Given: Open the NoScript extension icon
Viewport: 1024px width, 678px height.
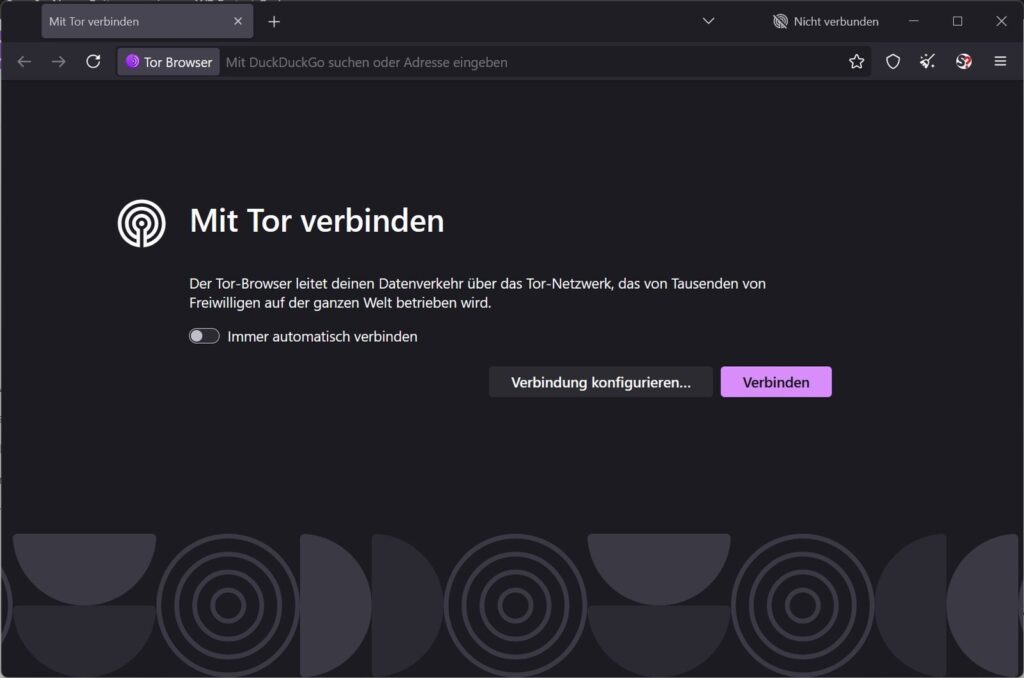Looking at the screenshot, I should click(963, 61).
